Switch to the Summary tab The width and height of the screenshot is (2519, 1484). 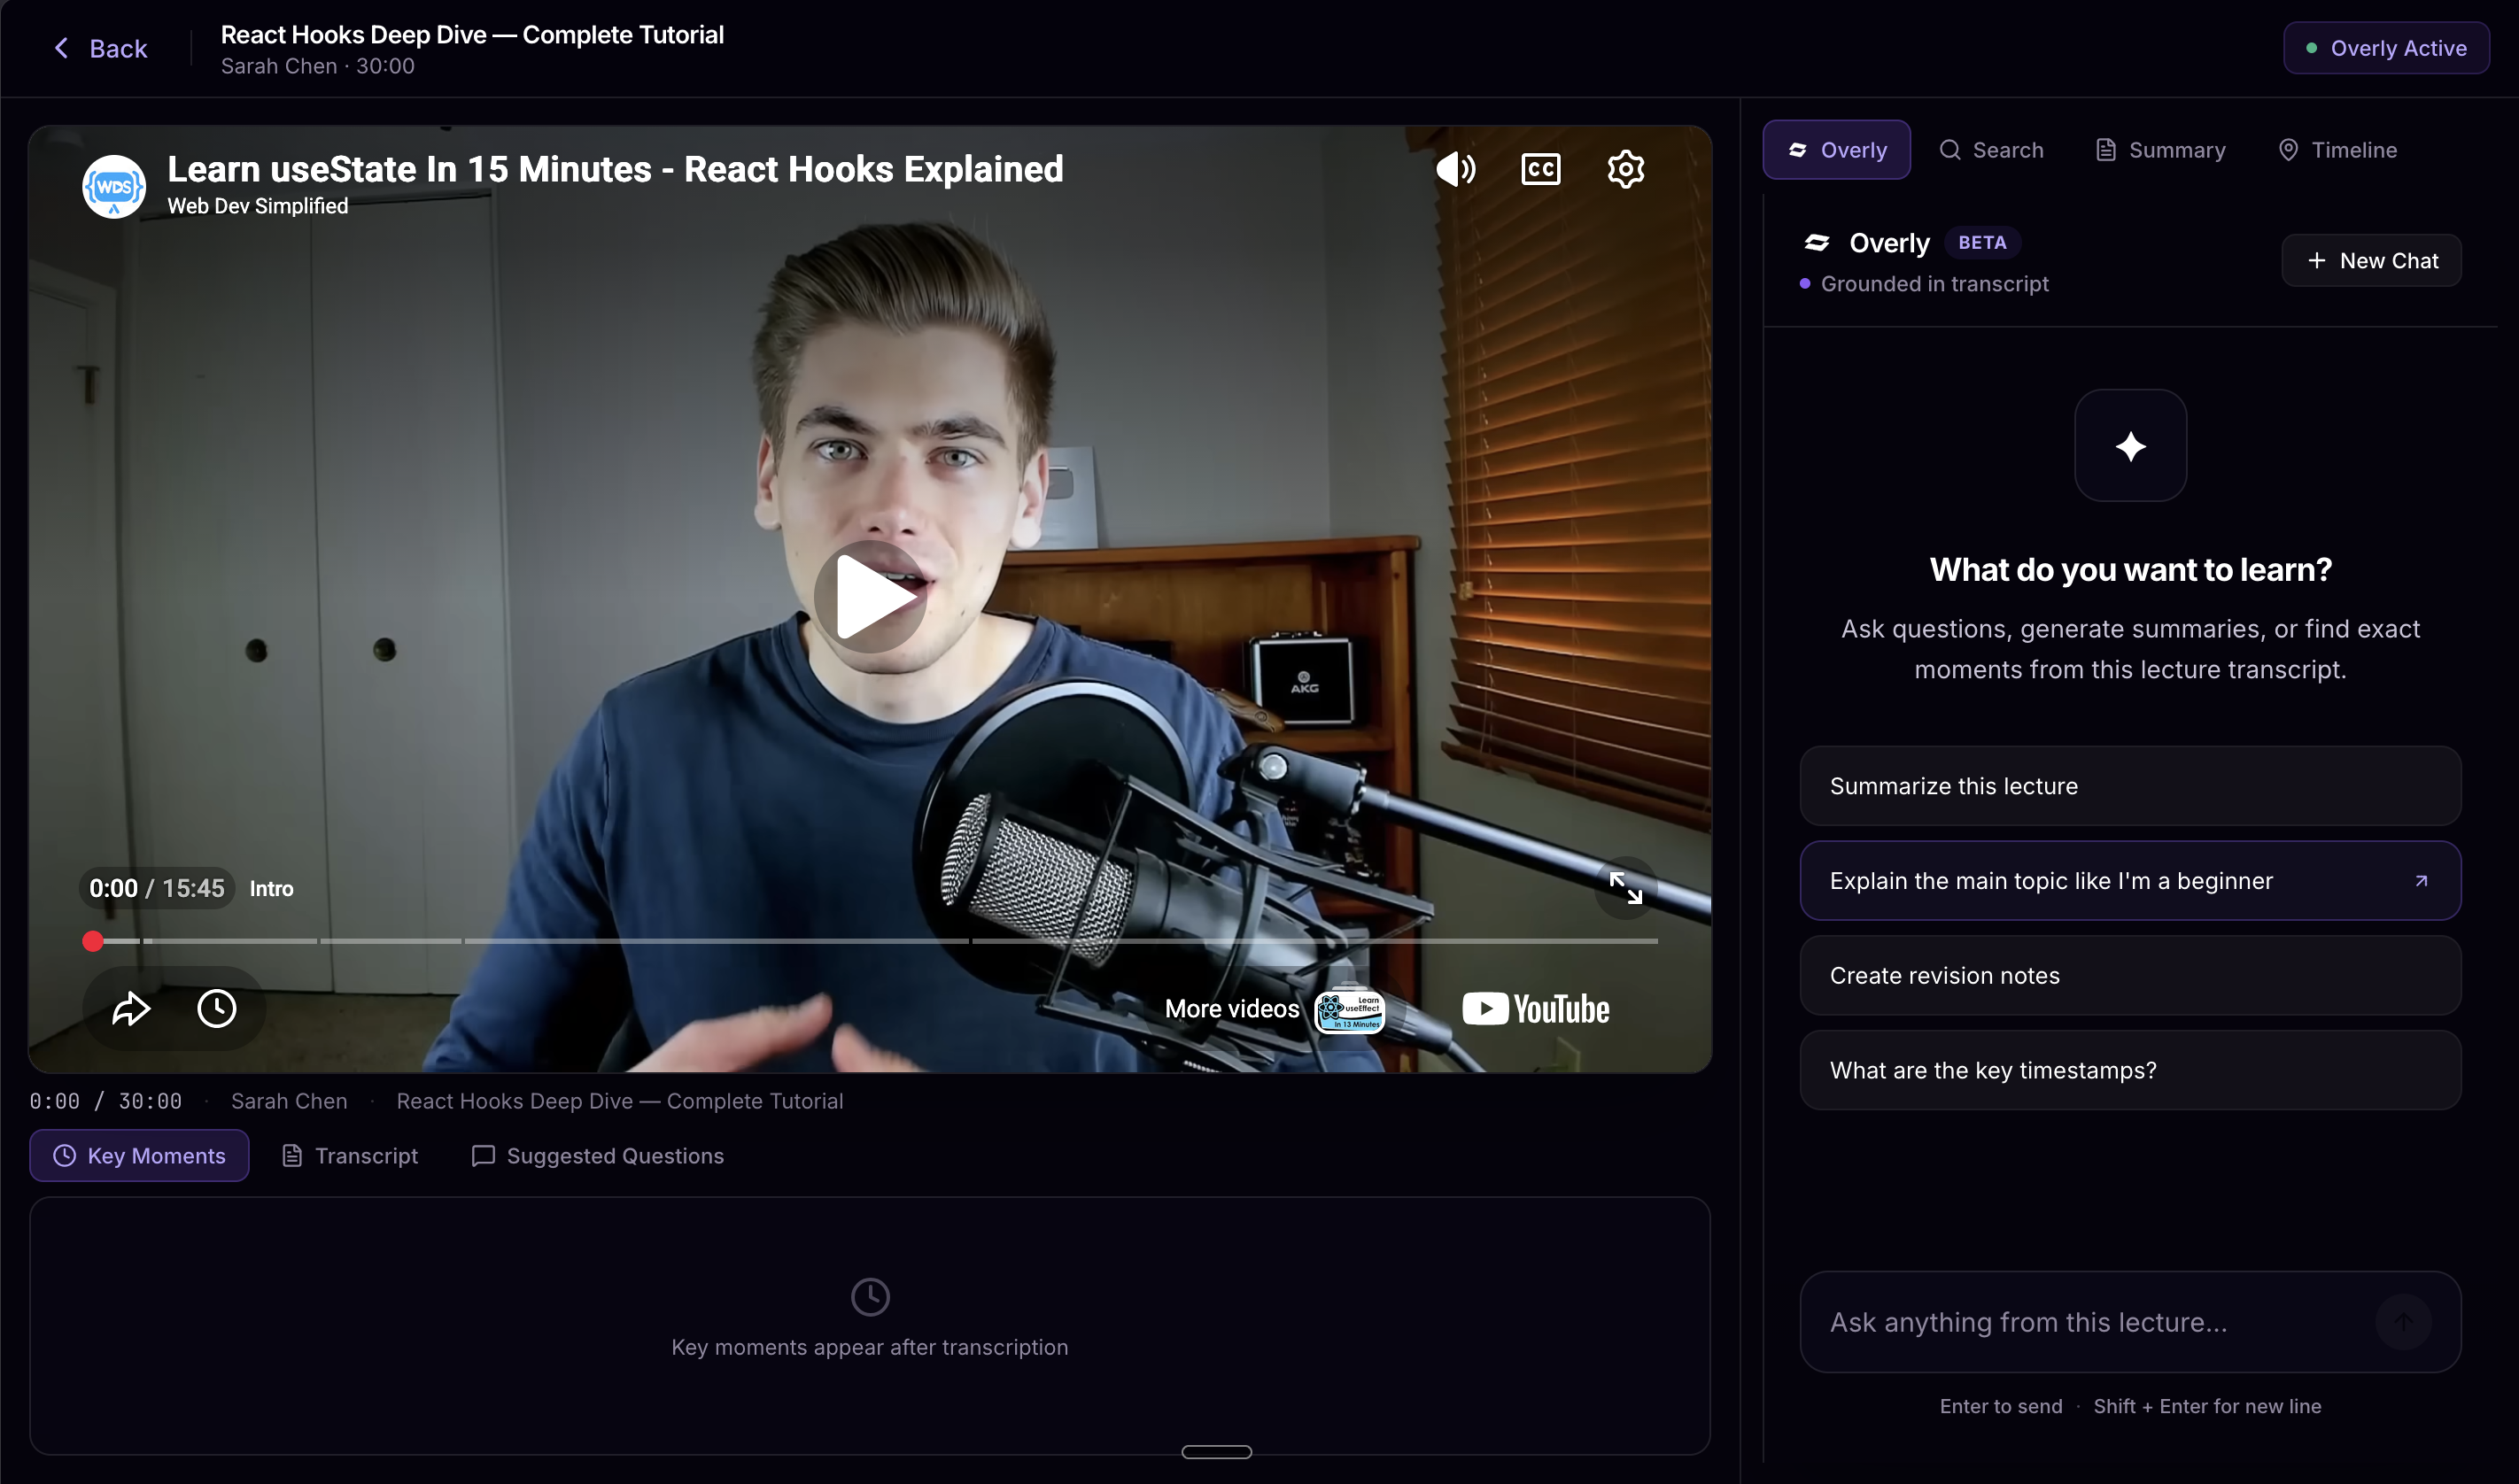click(2160, 150)
